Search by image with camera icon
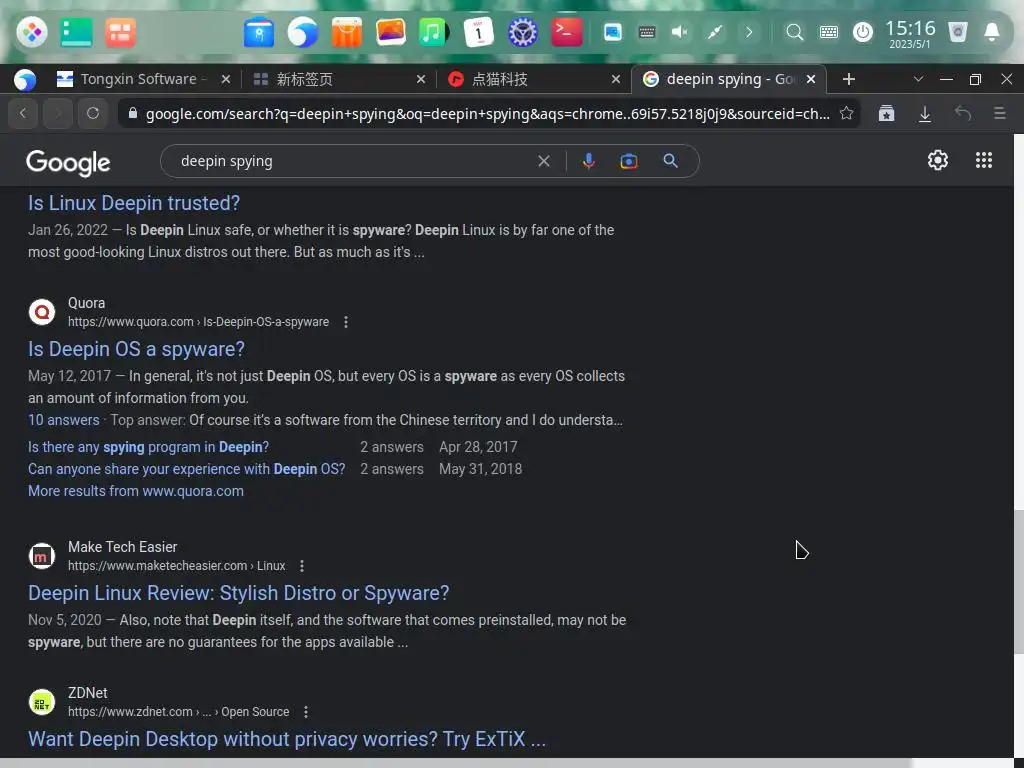 click(628, 161)
